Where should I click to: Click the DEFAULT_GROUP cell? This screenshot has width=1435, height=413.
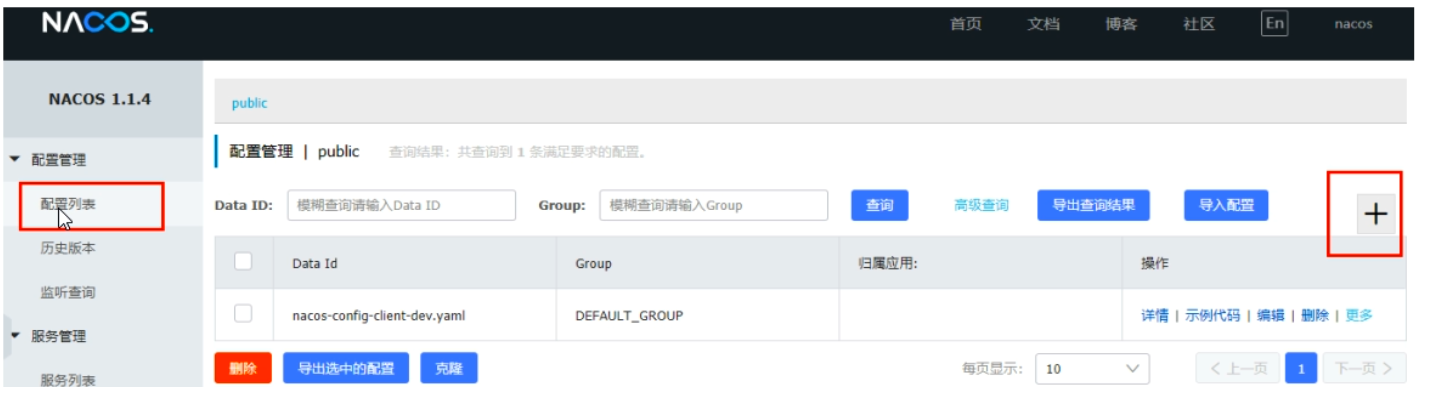698,315
